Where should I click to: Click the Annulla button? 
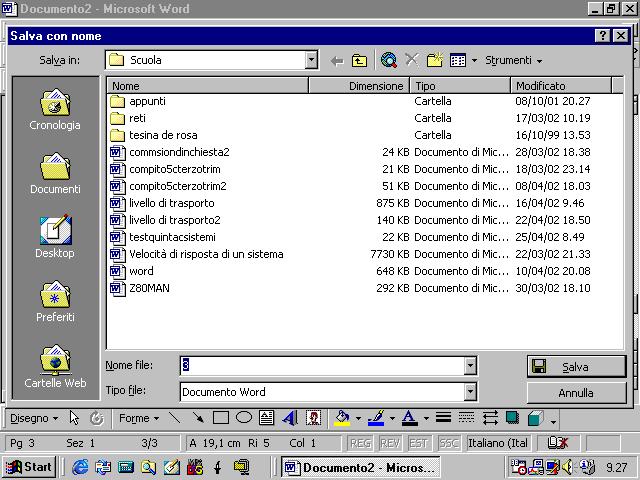(576, 393)
